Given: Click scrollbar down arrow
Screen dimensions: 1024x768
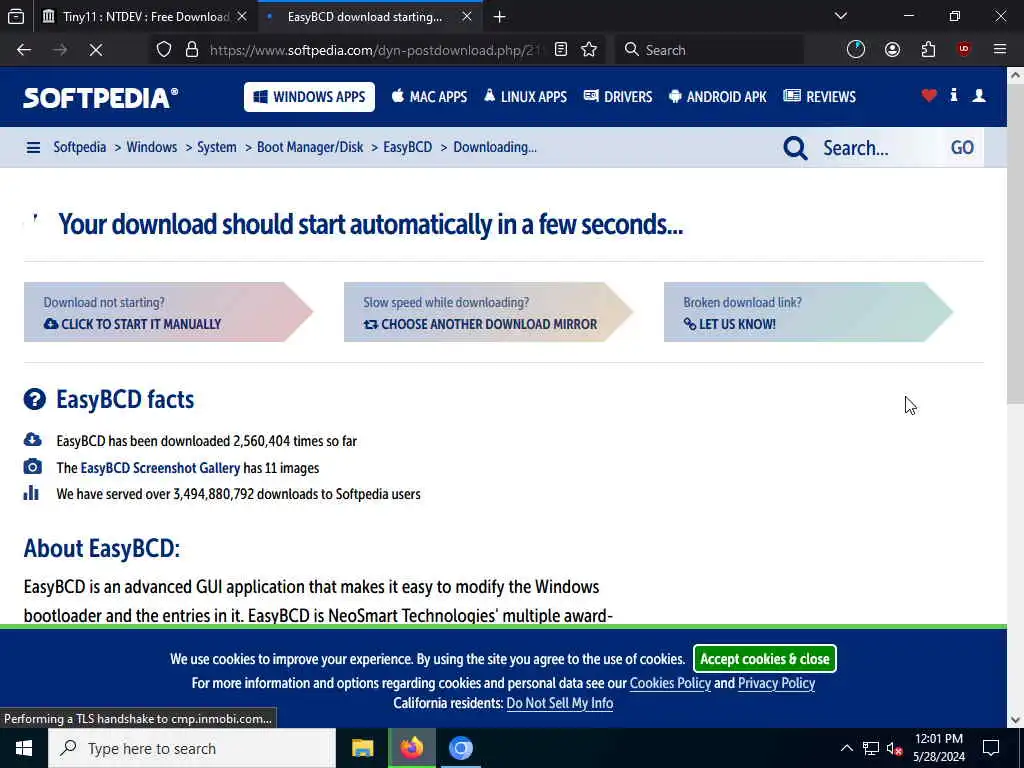Looking at the screenshot, I should 1016,720.
